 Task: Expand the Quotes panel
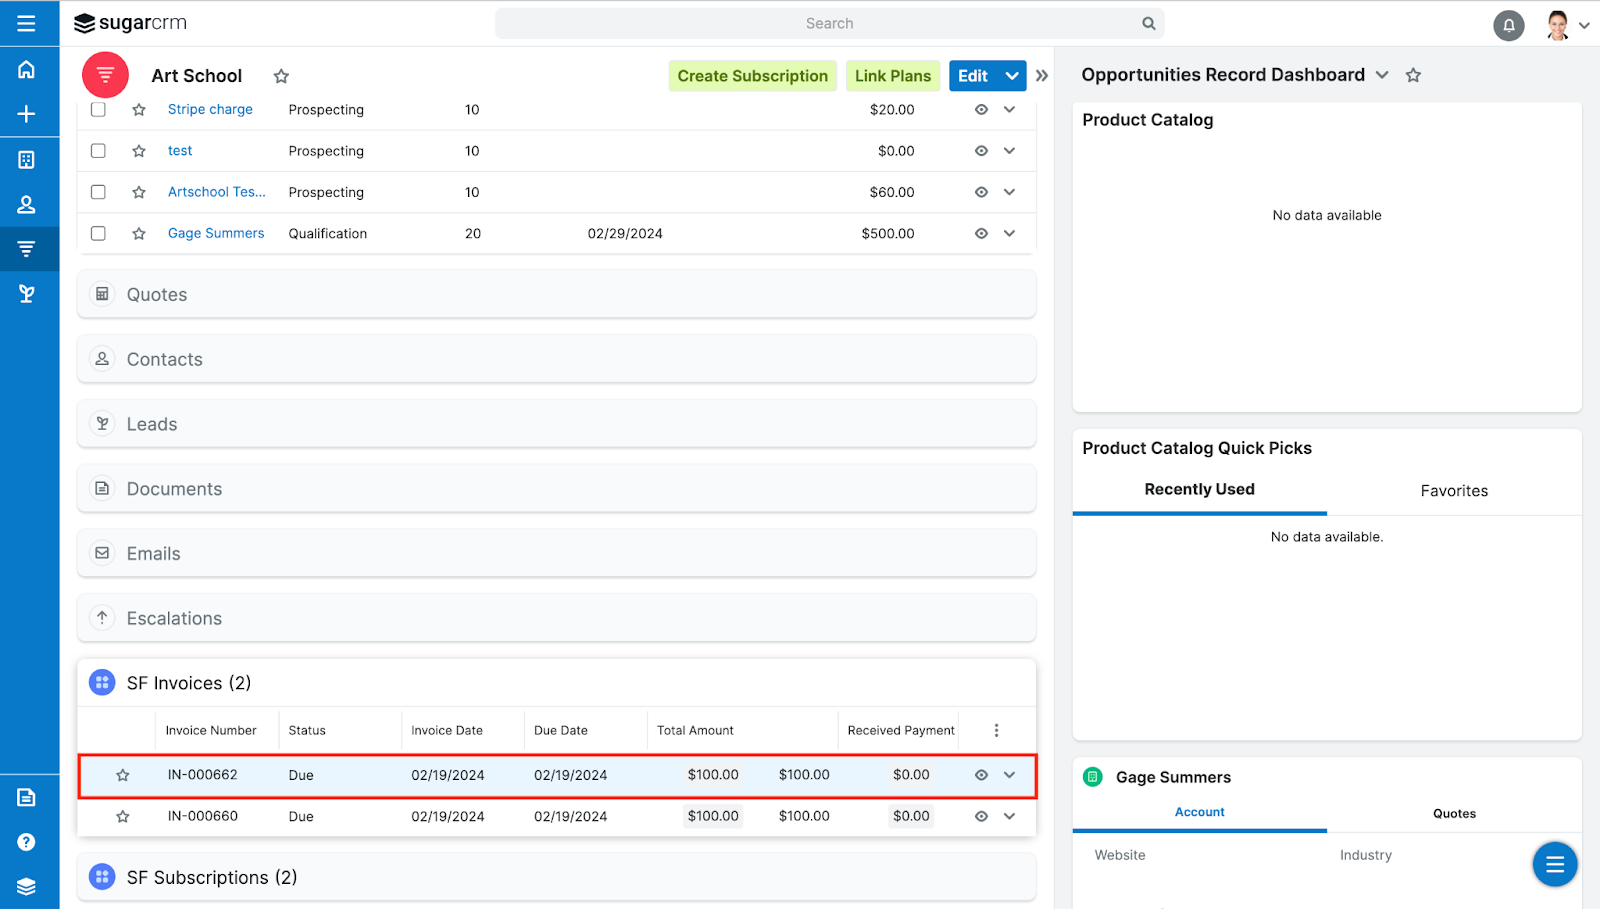point(156,294)
